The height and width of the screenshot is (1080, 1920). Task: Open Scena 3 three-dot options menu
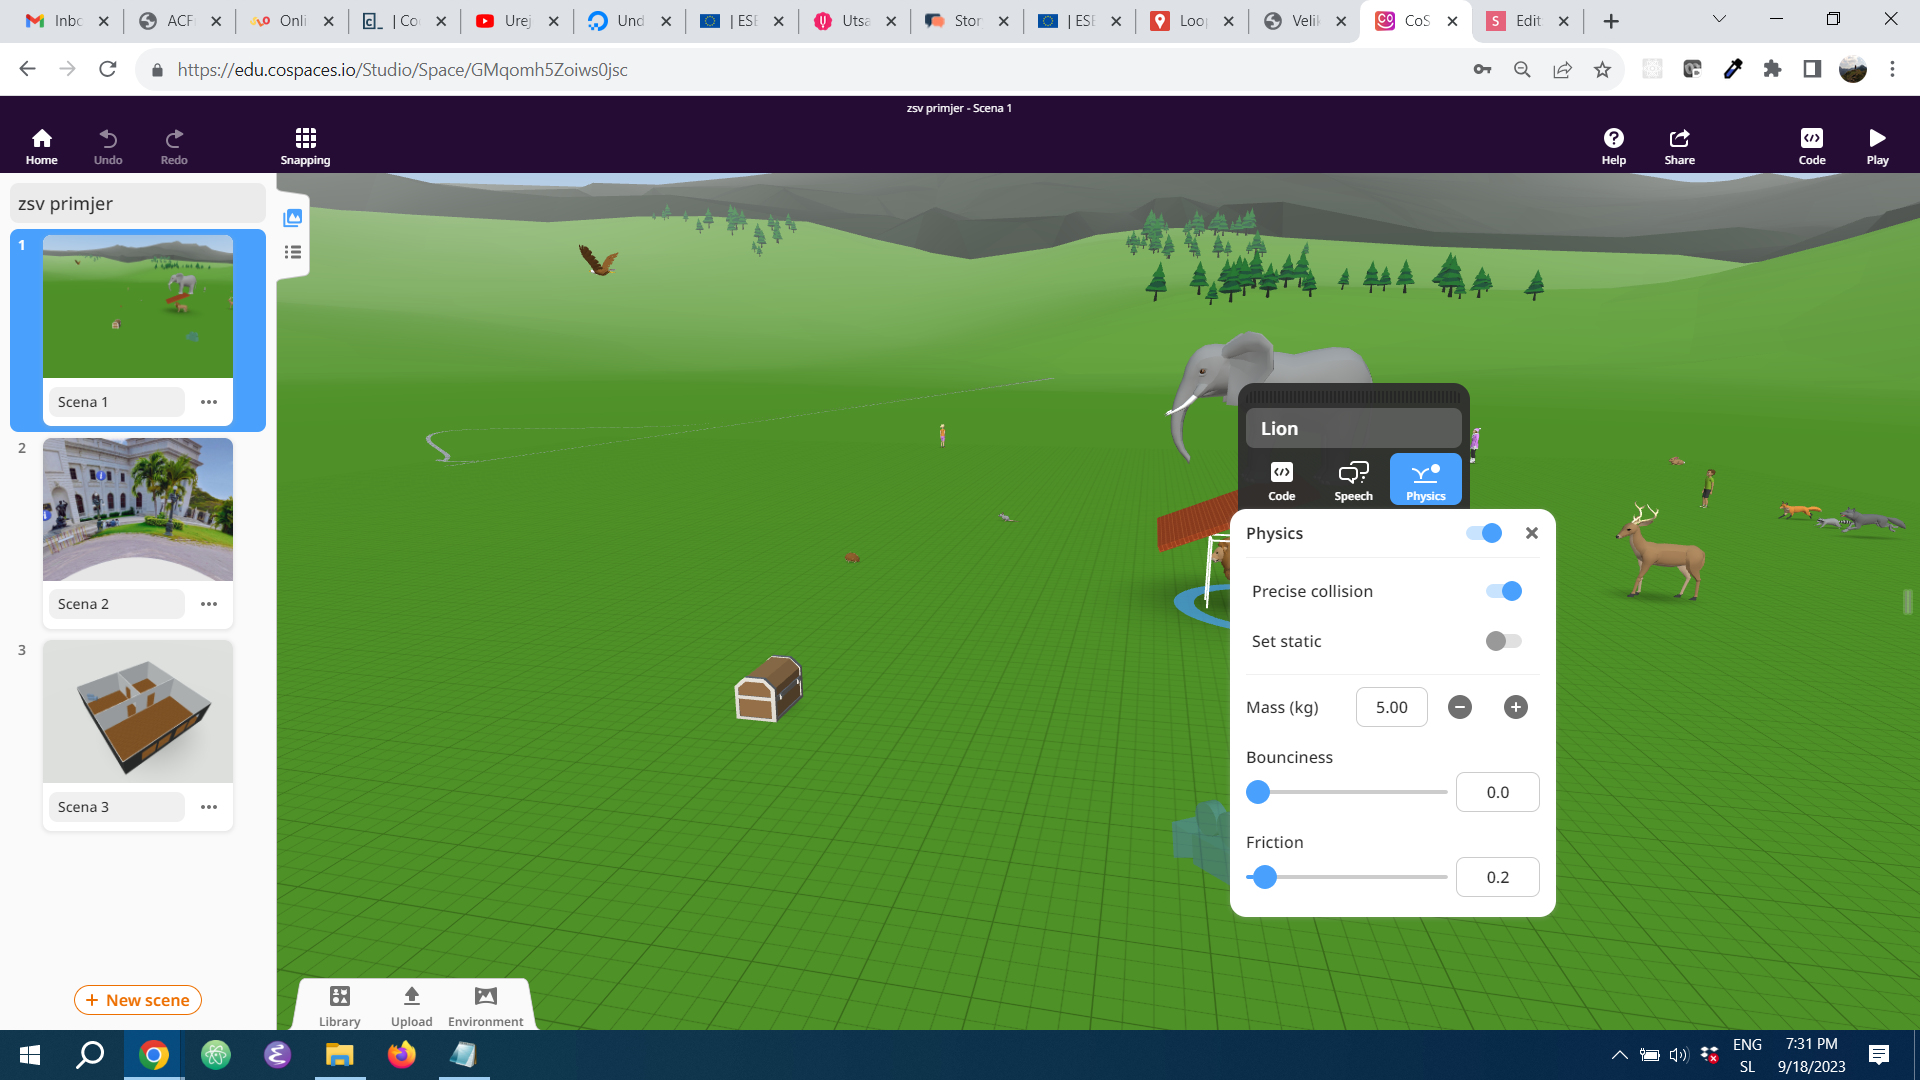pyautogui.click(x=209, y=807)
